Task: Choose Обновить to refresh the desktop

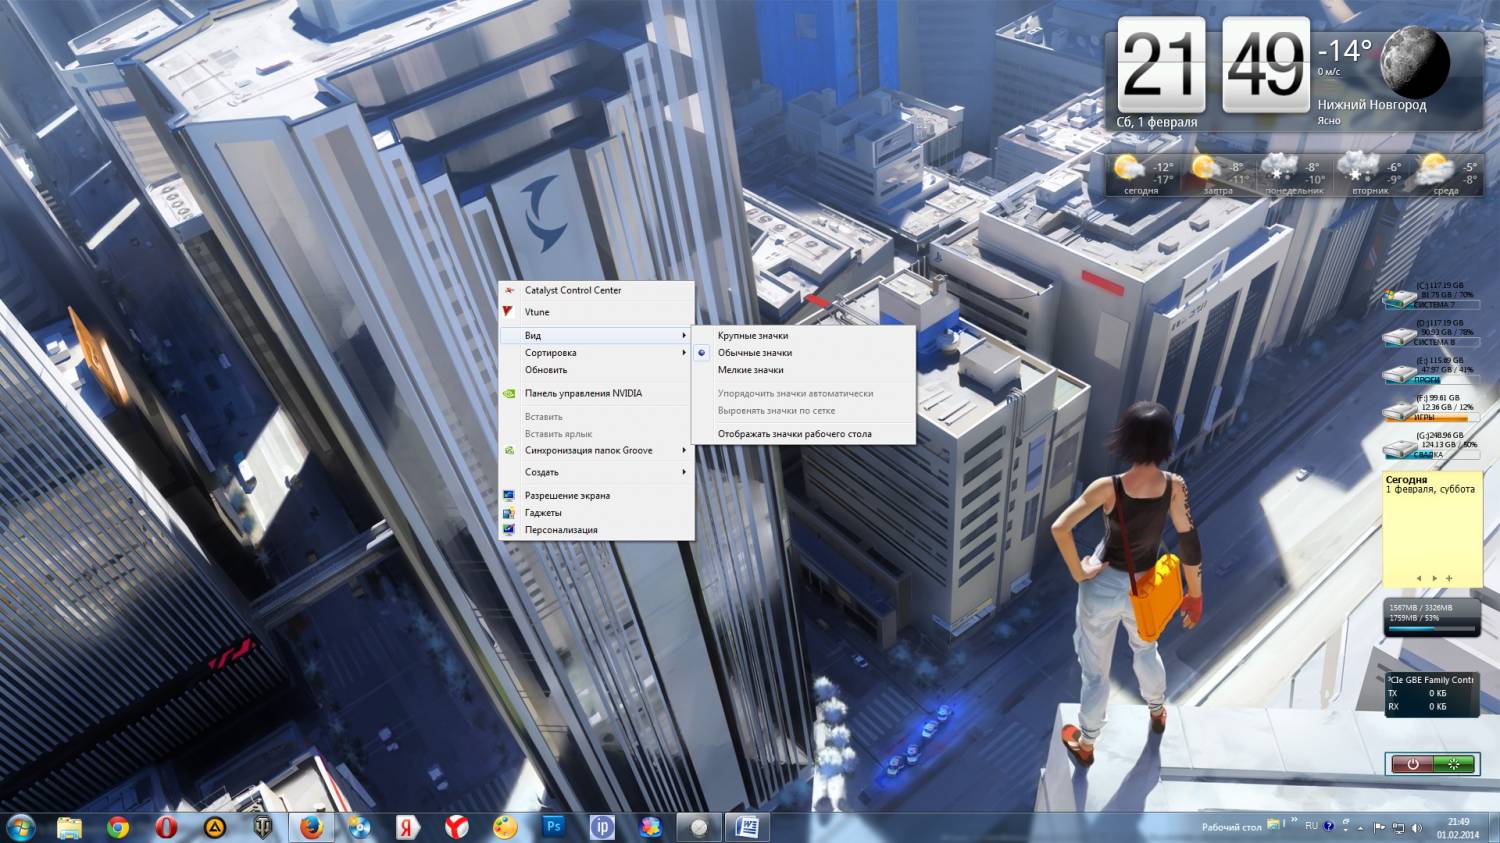Action: 596,370
